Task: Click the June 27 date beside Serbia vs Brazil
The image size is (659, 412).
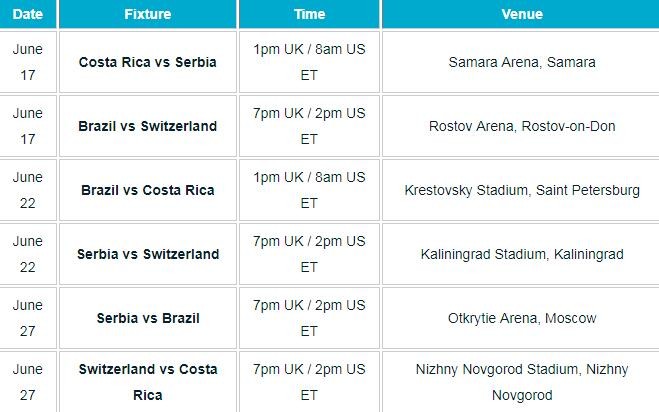Action: tap(28, 318)
